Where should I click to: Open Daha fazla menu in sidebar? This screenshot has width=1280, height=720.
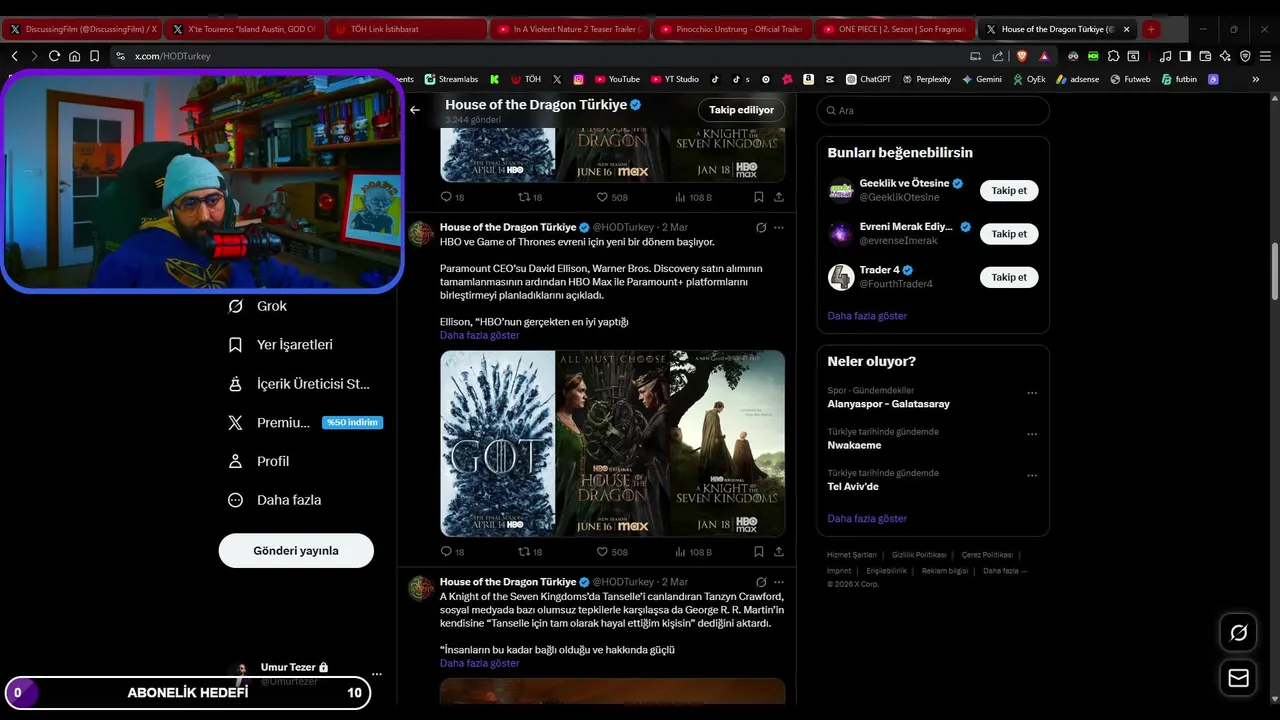tap(275, 500)
